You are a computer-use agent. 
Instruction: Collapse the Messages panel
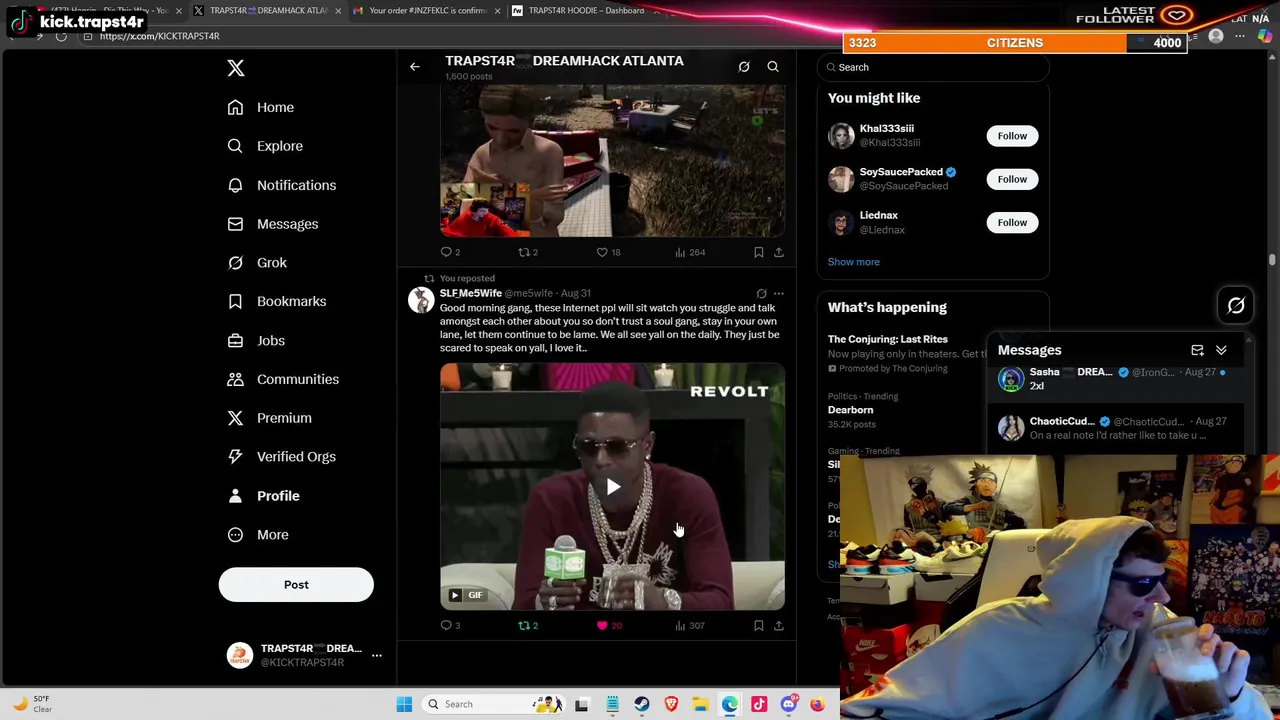click(x=1221, y=351)
